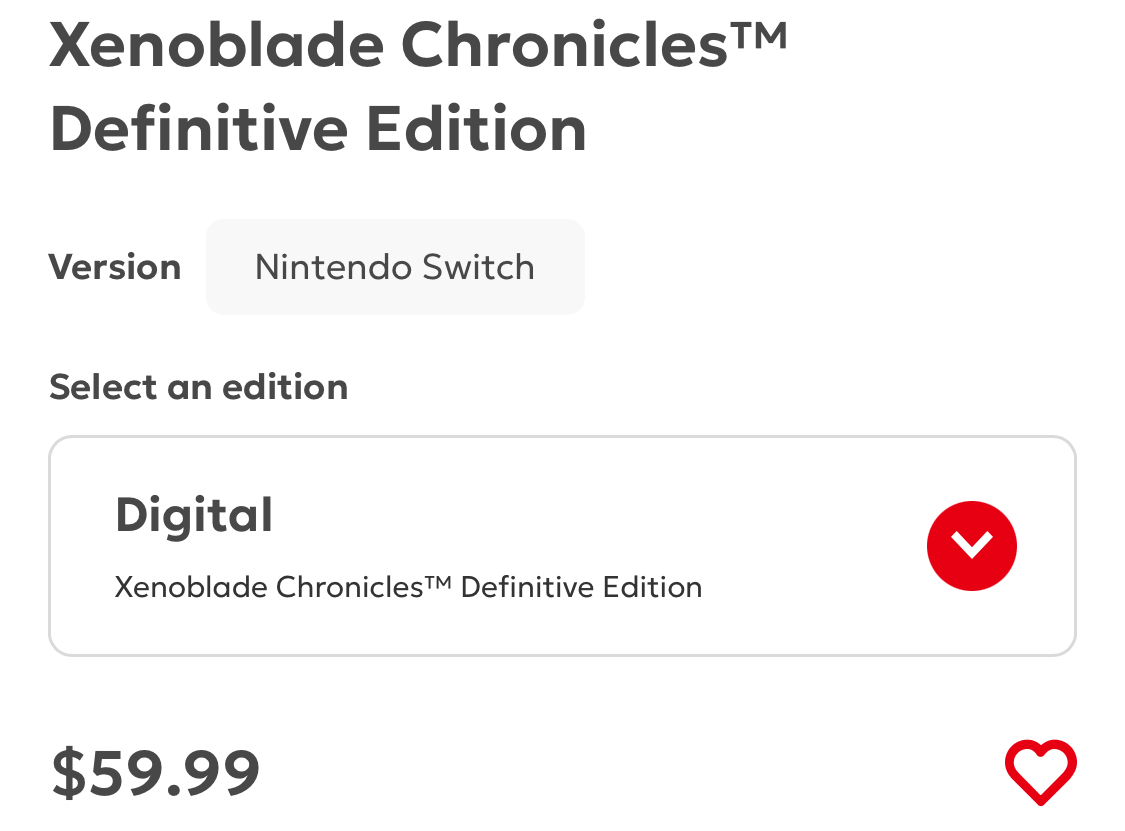Click the "Version" label
The height and width of the screenshot is (831, 1125).
115,267
